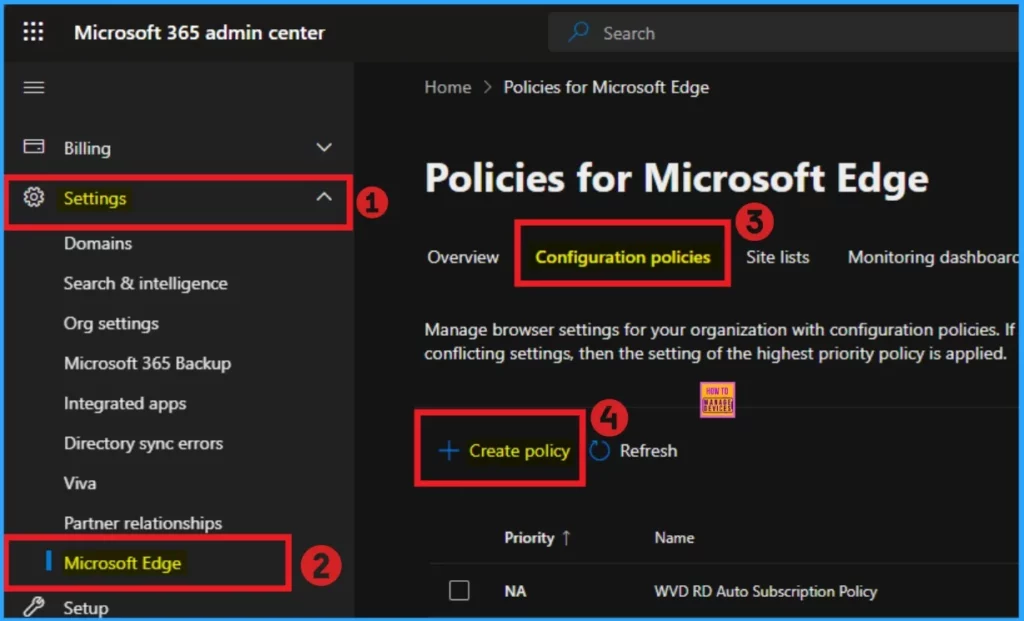Open the Setup section
This screenshot has width=1024, height=621.
(86, 608)
